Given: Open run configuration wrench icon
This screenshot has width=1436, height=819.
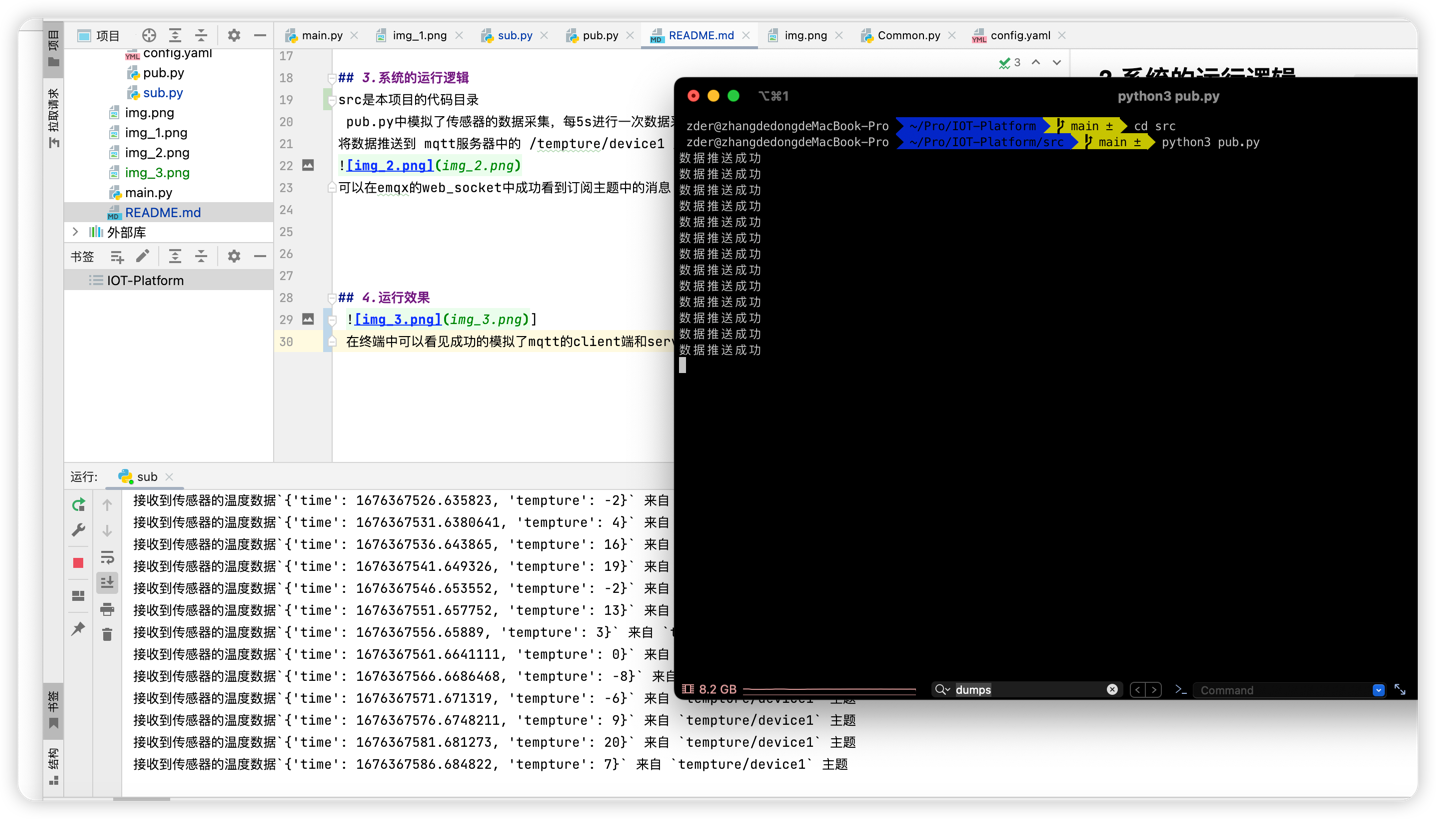Looking at the screenshot, I should [78, 530].
